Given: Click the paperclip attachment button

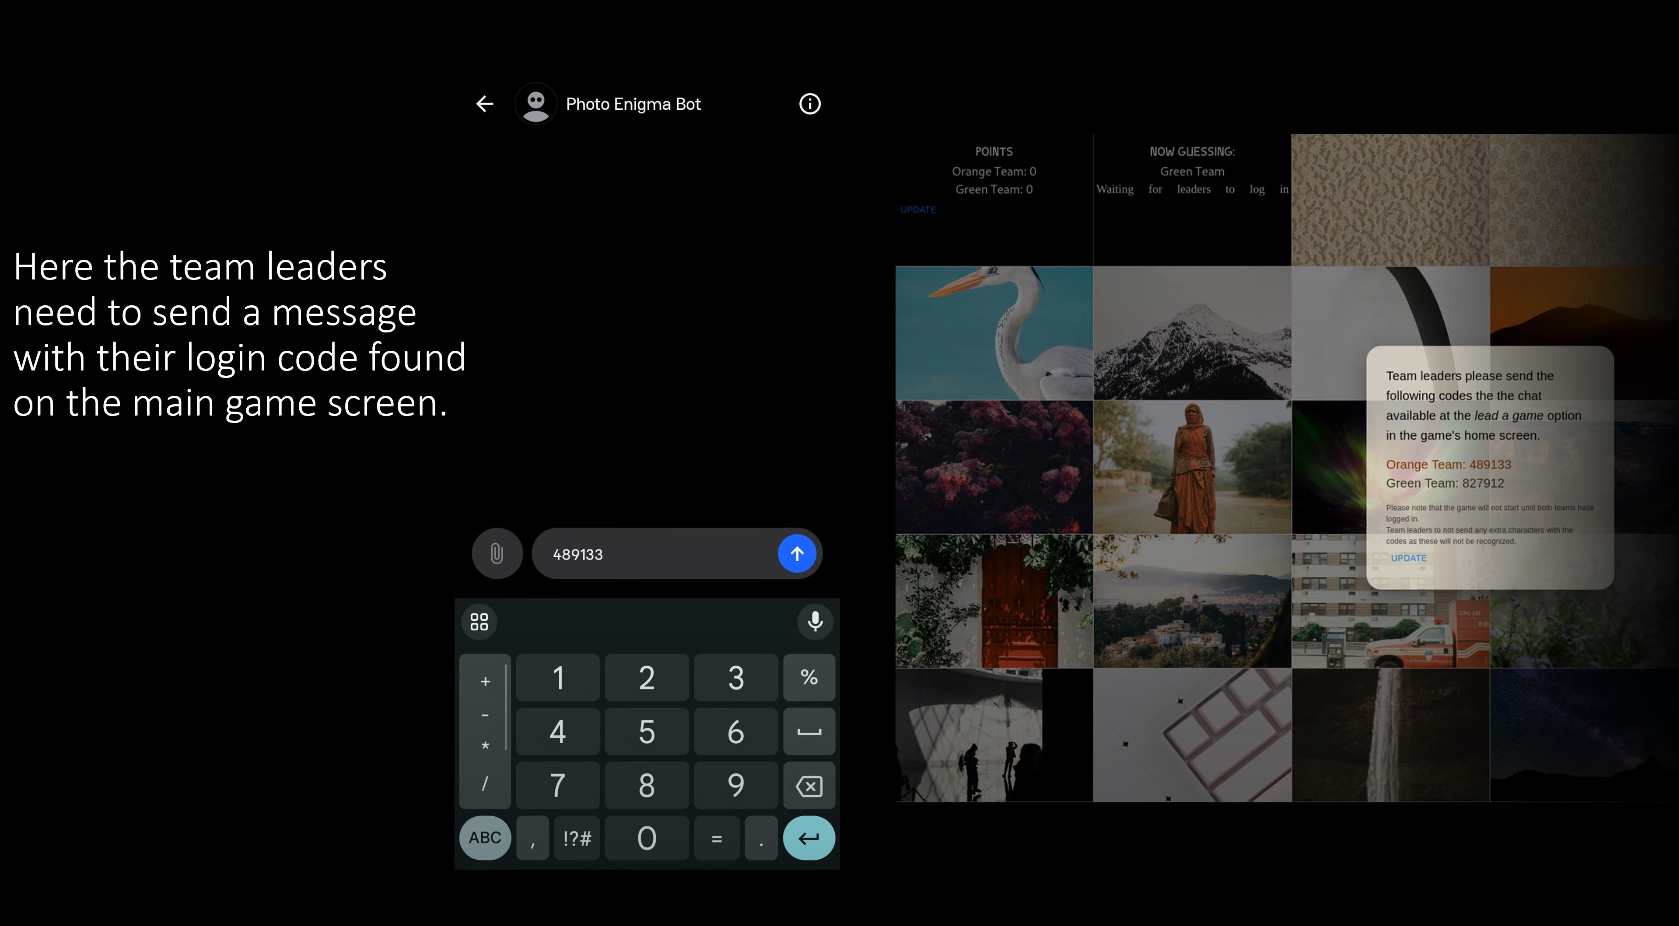Looking at the screenshot, I should pos(497,554).
